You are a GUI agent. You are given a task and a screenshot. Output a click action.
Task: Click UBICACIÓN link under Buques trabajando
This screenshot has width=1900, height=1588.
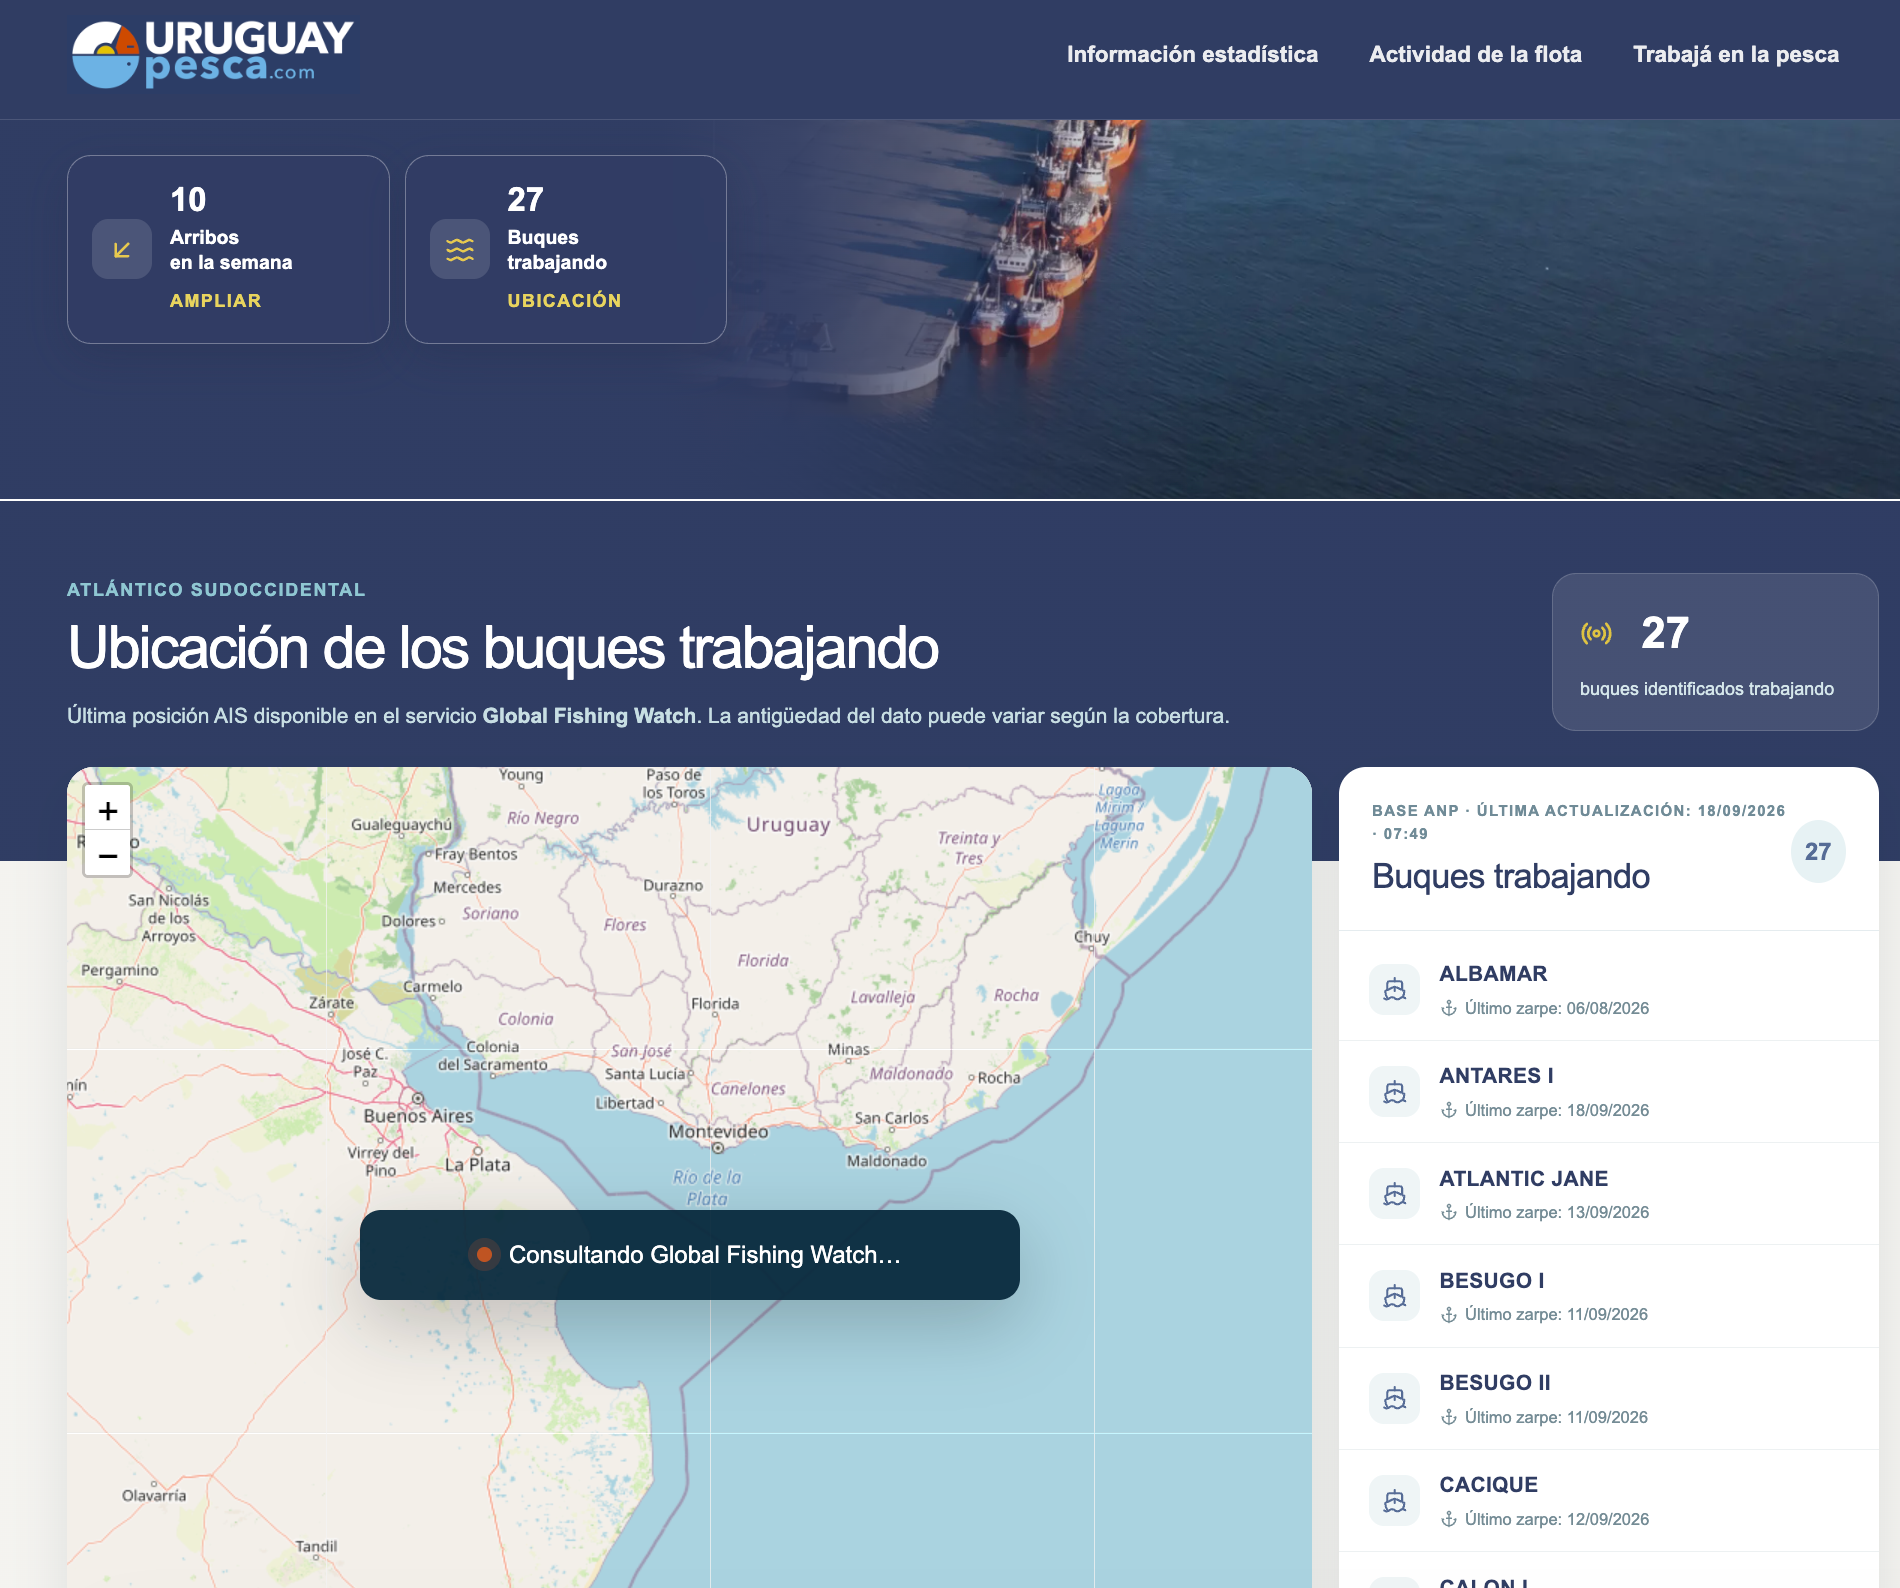(564, 300)
